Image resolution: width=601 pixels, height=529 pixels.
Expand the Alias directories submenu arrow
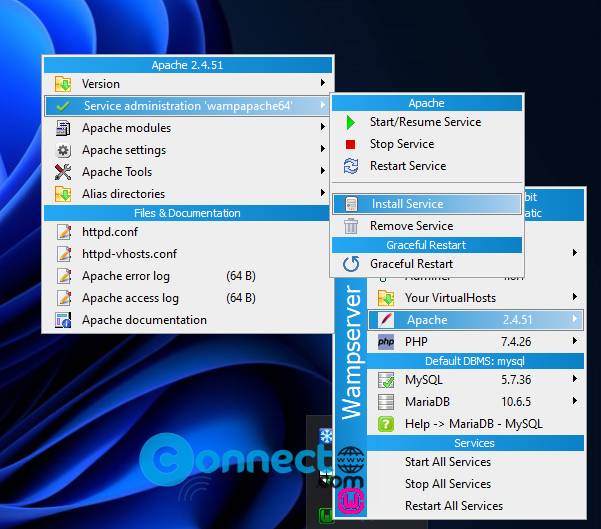pos(323,192)
